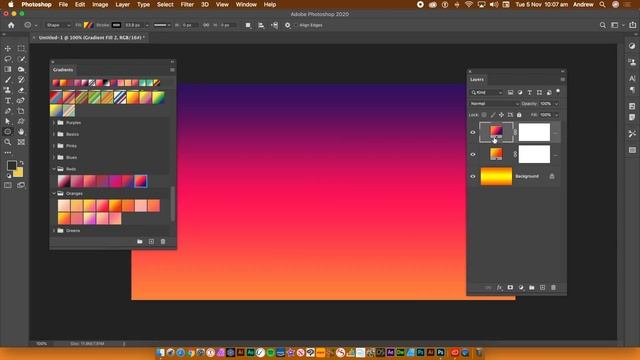The image size is (640, 360).
Task: Create new group in Layers panel
Action: point(531,288)
